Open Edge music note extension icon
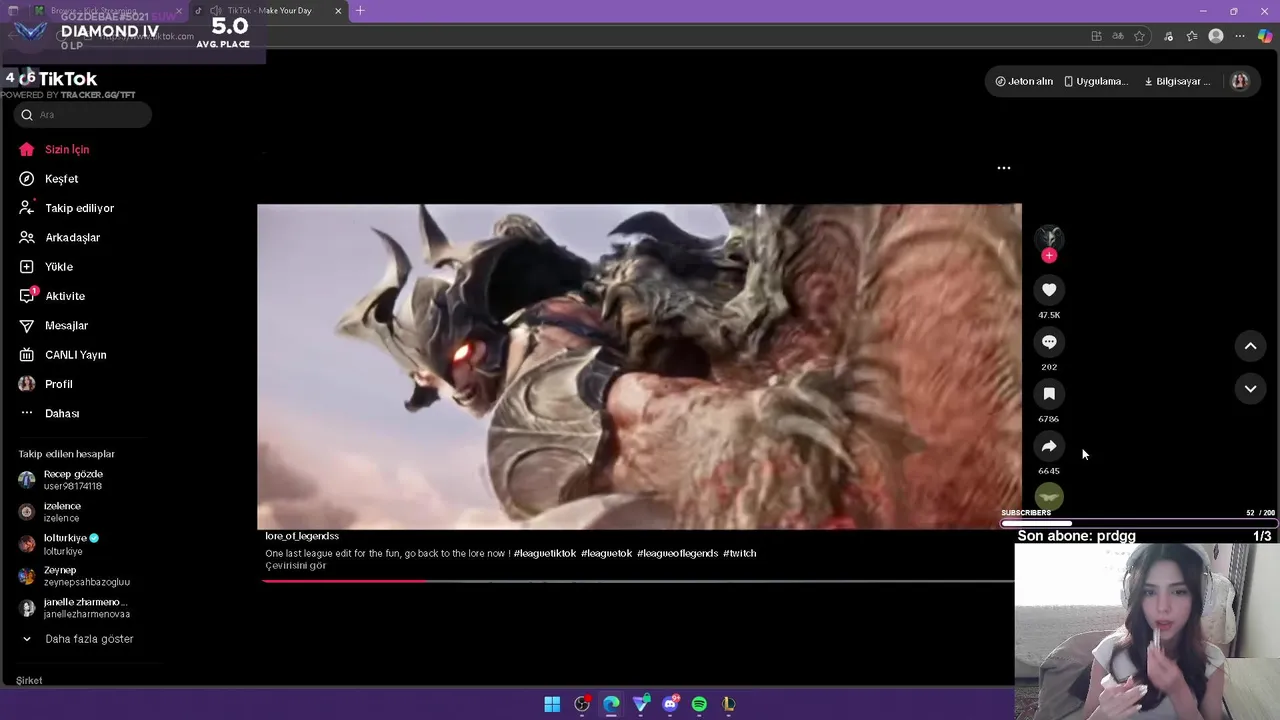This screenshot has height=720, width=1280. pos(1168,36)
